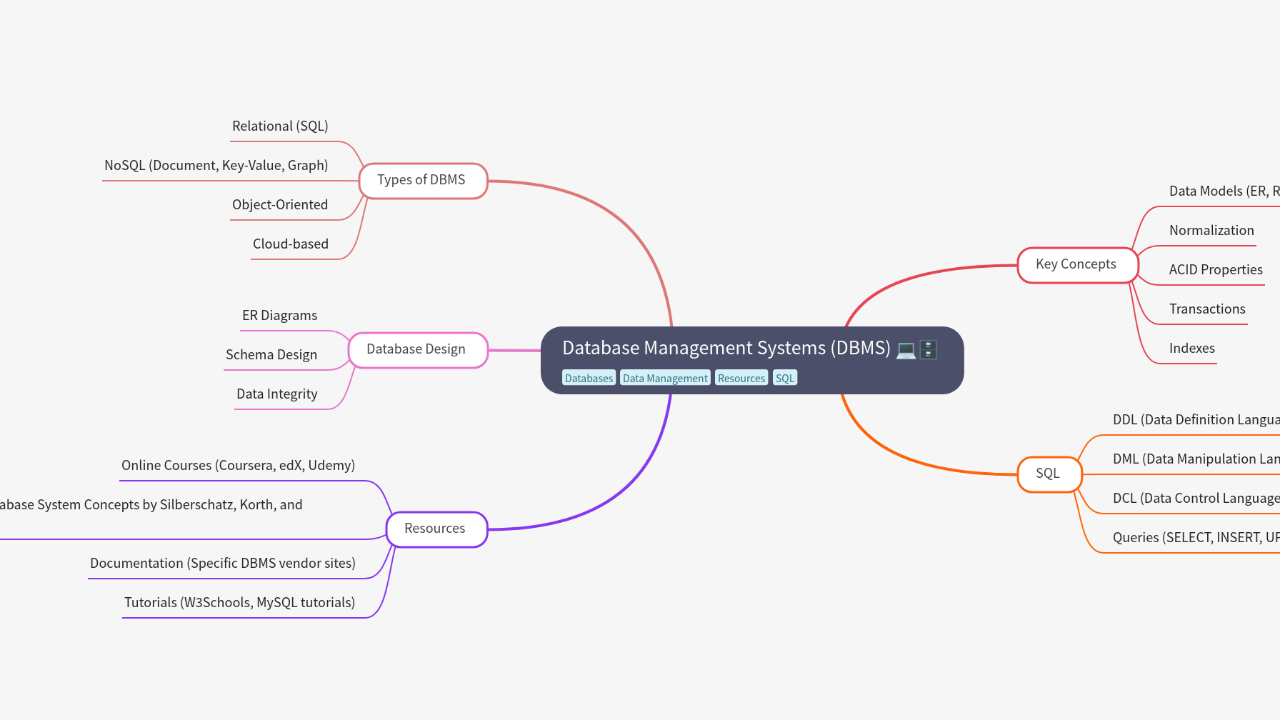Click the Data Integrity leaf

[277, 393]
